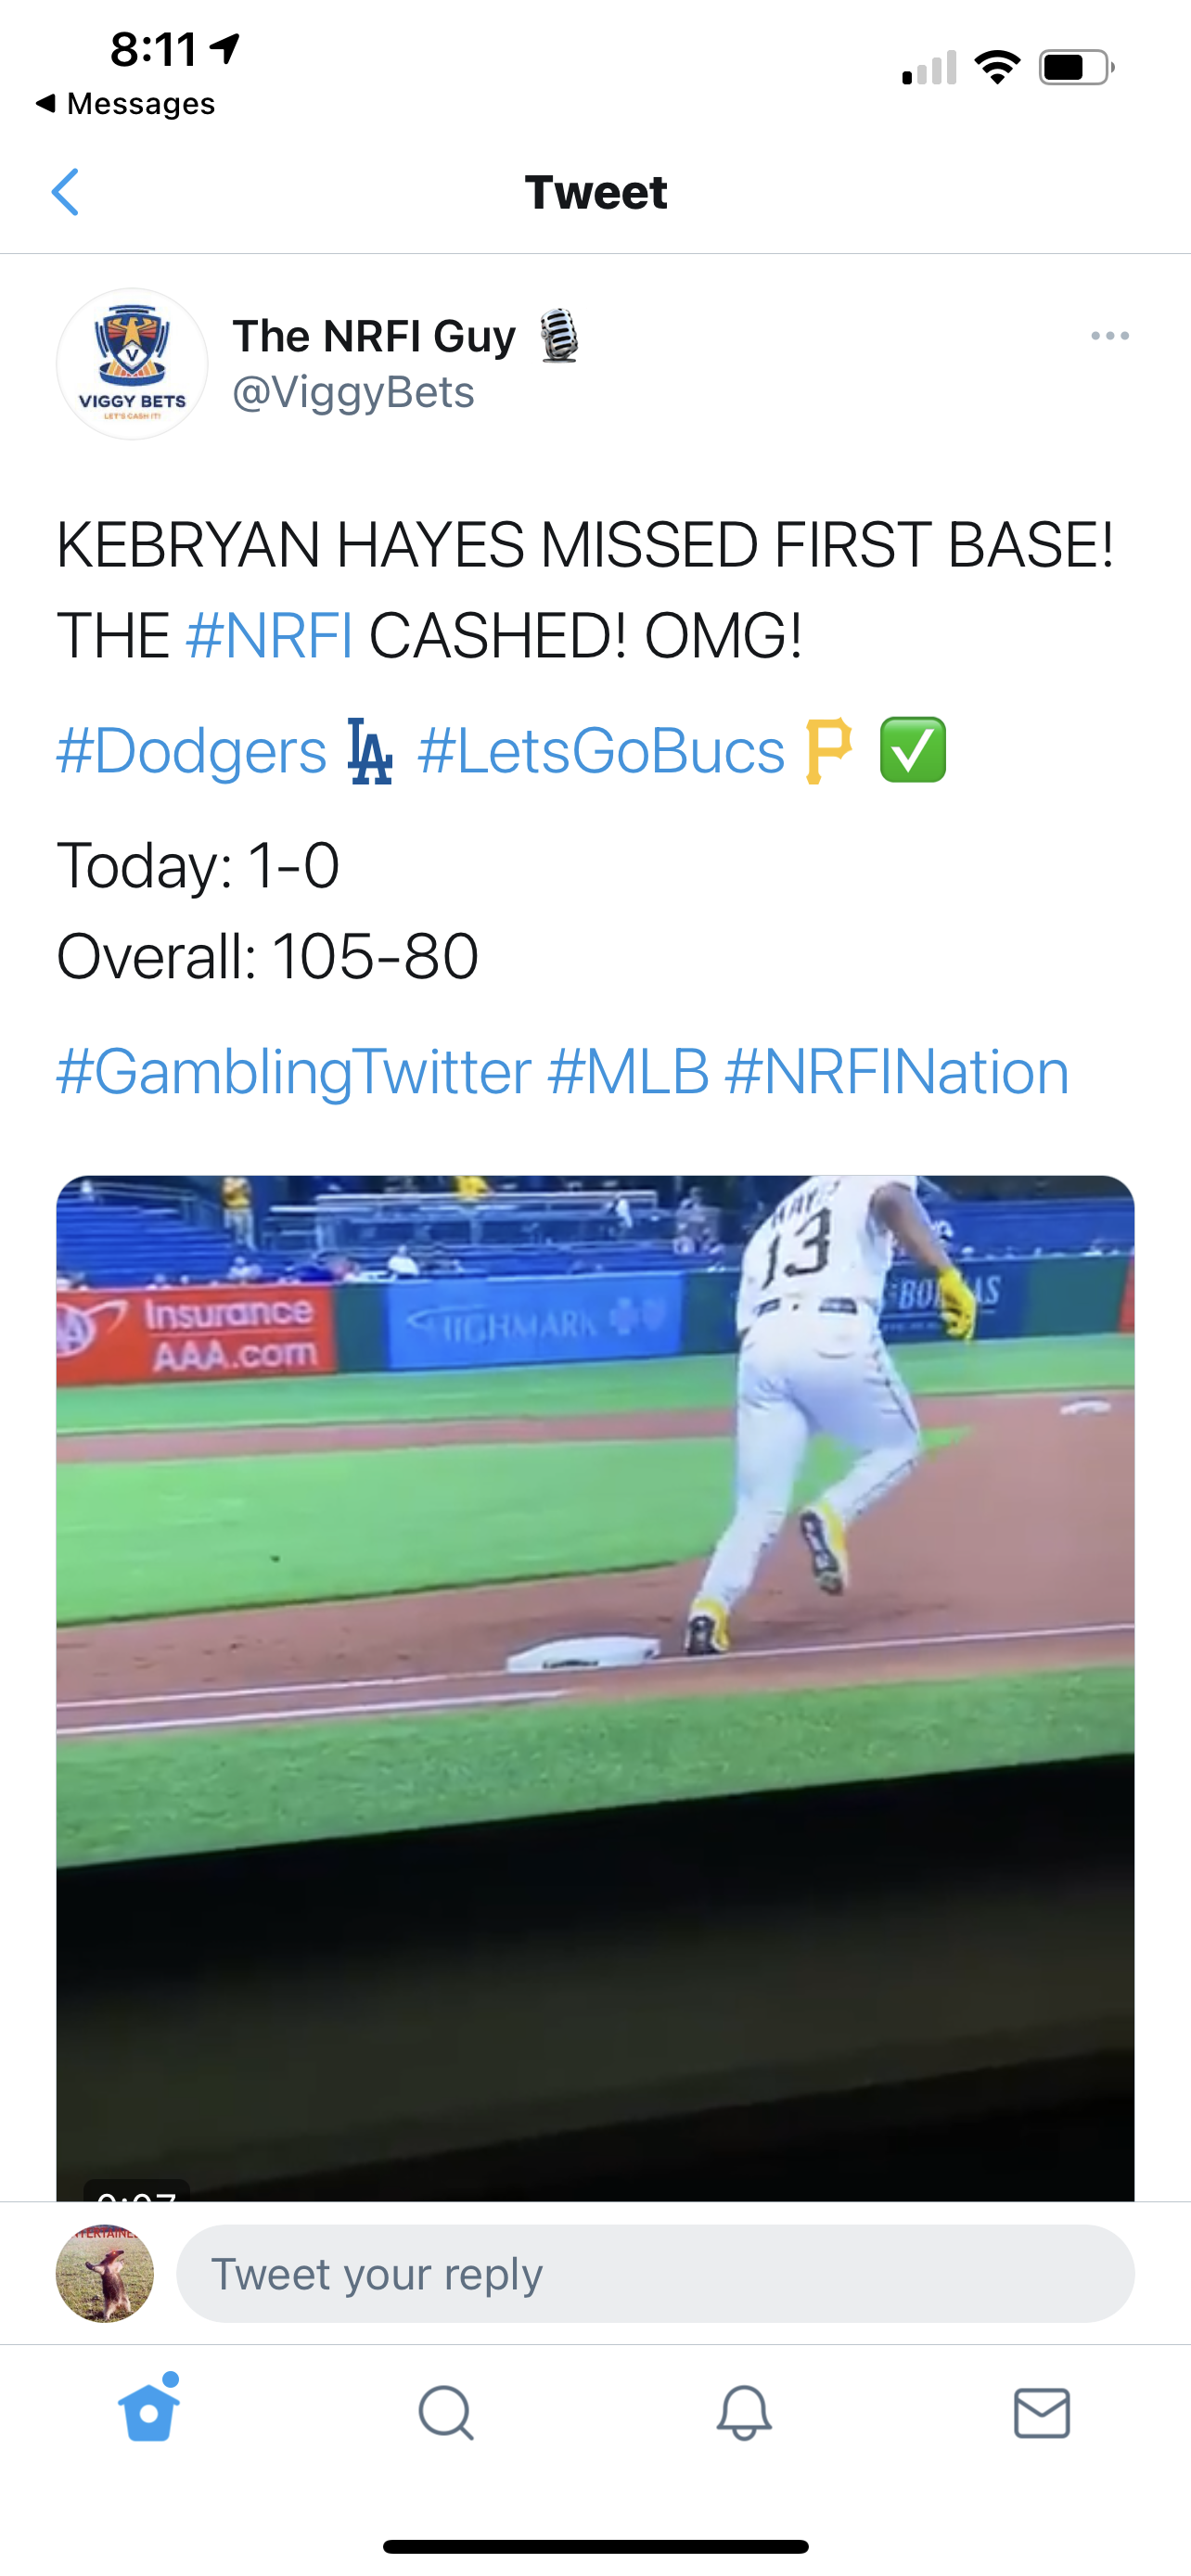The width and height of the screenshot is (1191, 2576).
Task: Tap the #NRFI hashtag
Action: [269, 636]
